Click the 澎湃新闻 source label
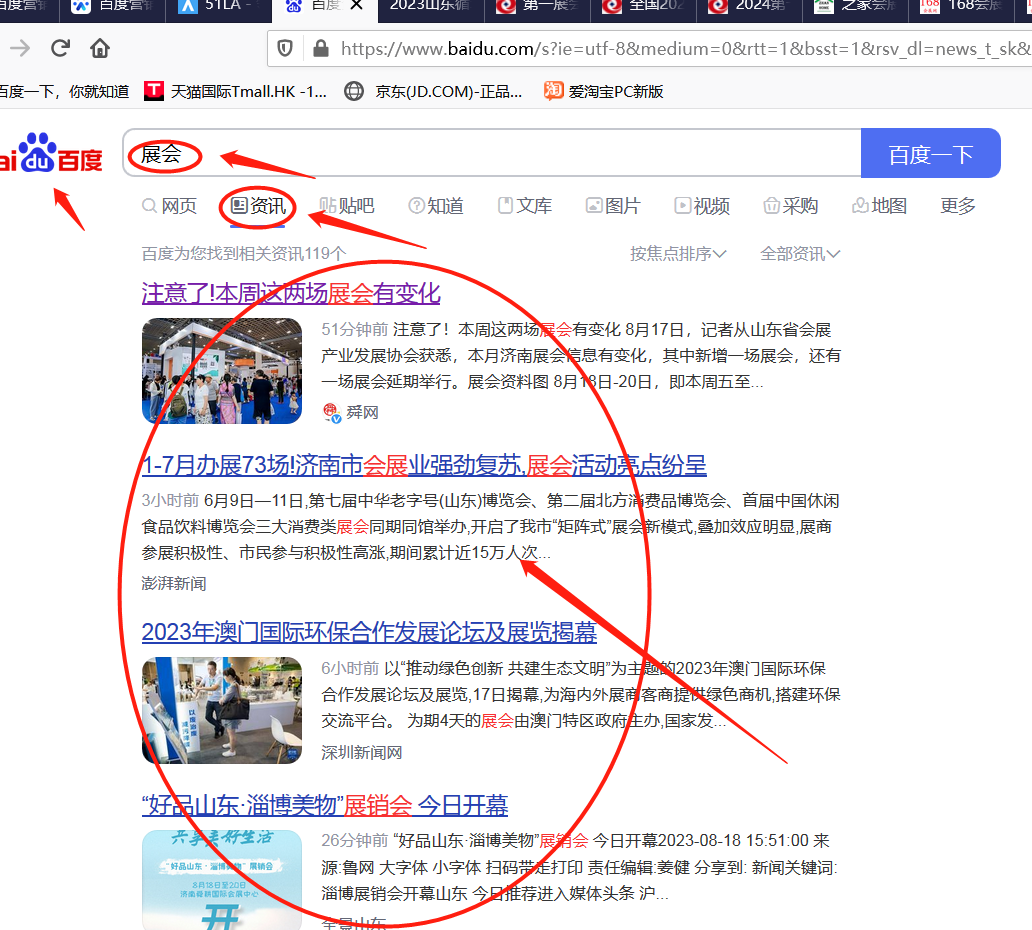This screenshot has height=930, width=1032. tap(174, 584)
